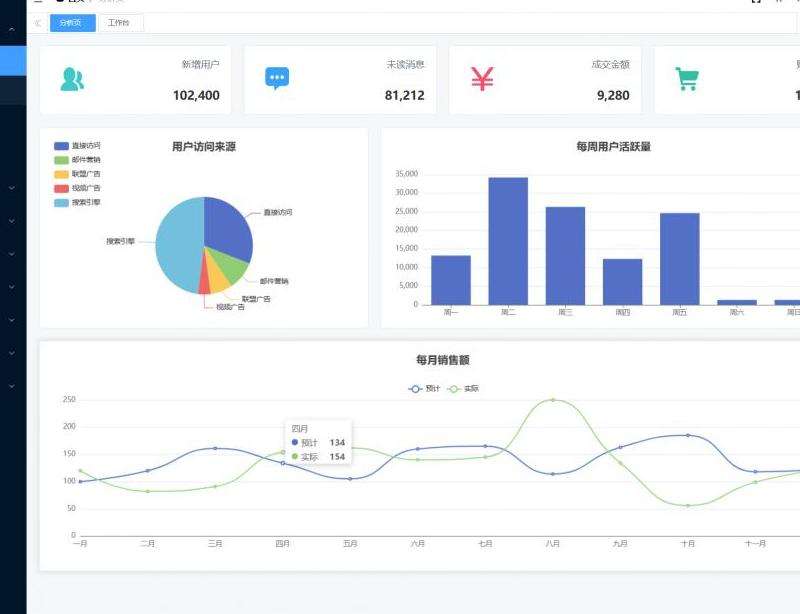The image size is (800, 614).
Task: Click the 八月 x-axis label
Action: click(553, 544)
